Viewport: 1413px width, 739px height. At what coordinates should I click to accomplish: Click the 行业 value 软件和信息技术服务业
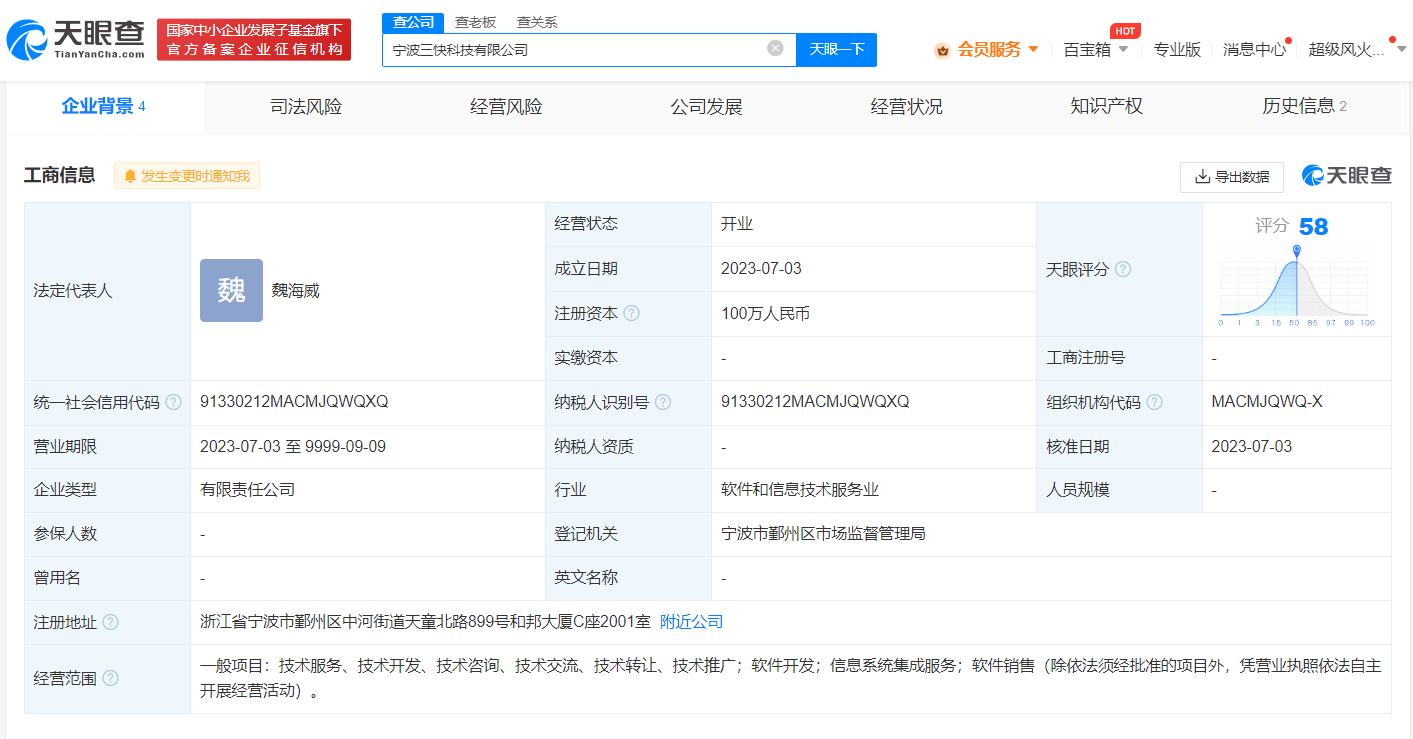(800, 490)
